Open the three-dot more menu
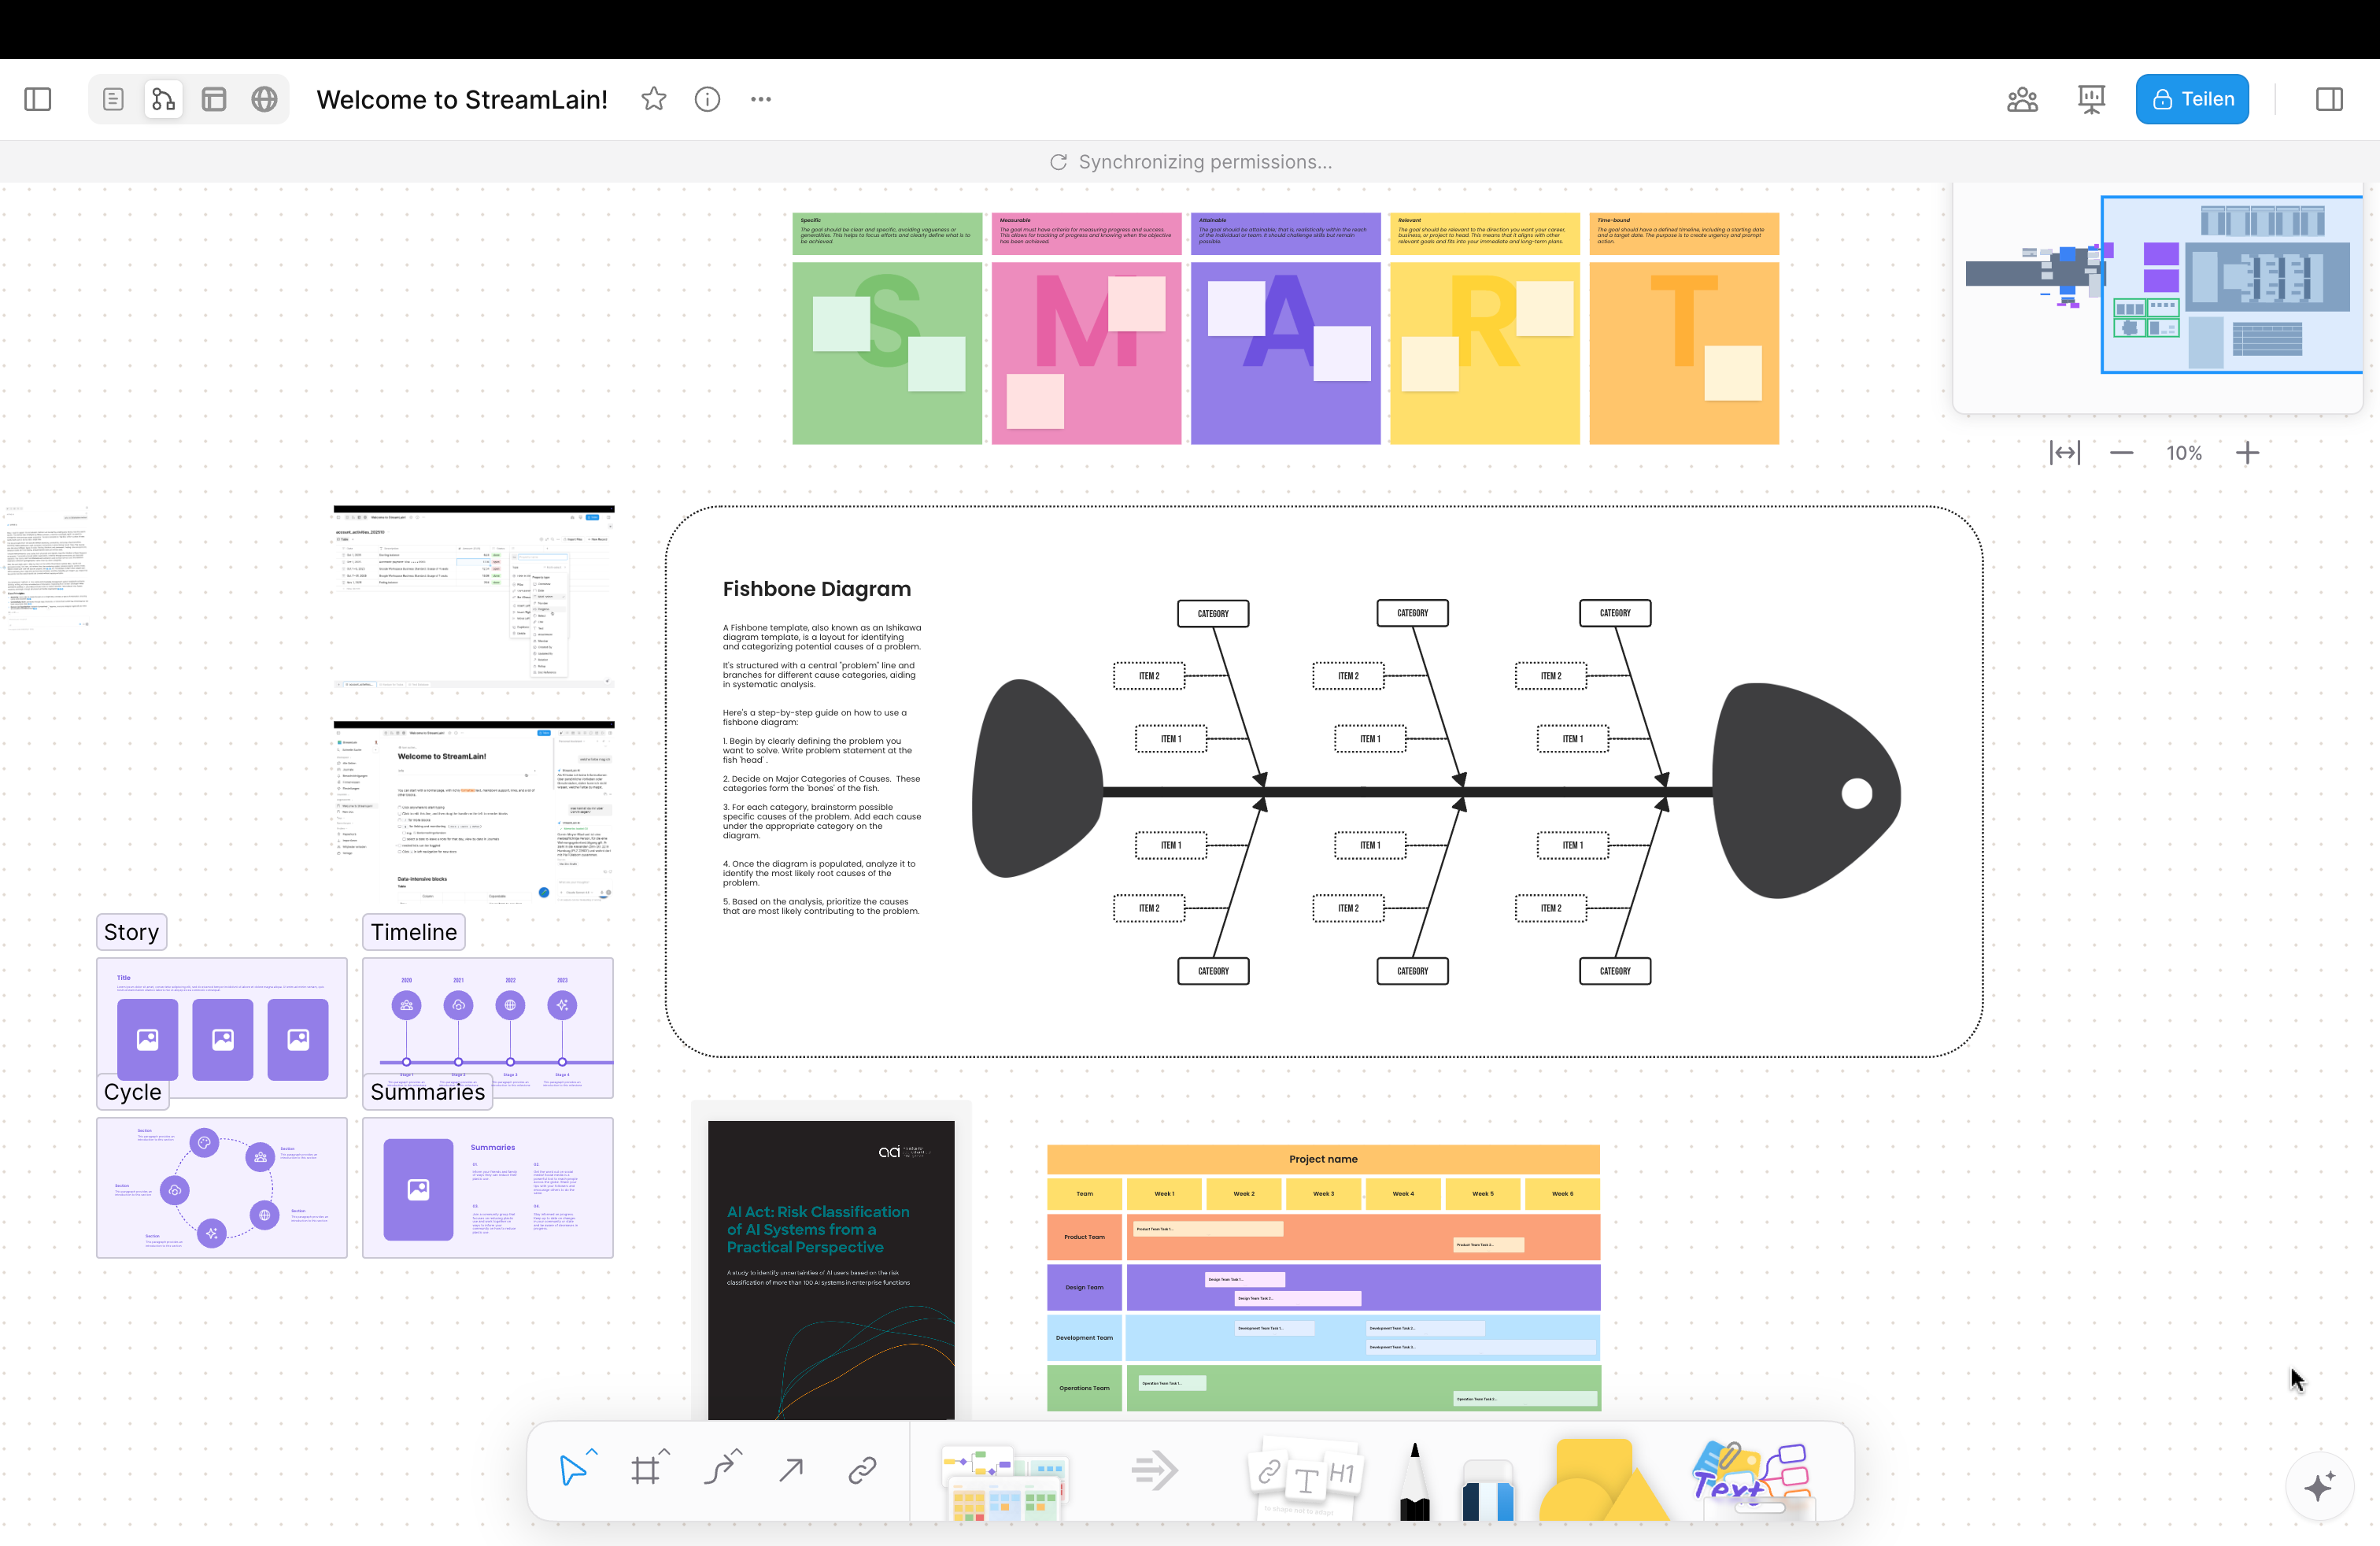 tap(760, 99)
